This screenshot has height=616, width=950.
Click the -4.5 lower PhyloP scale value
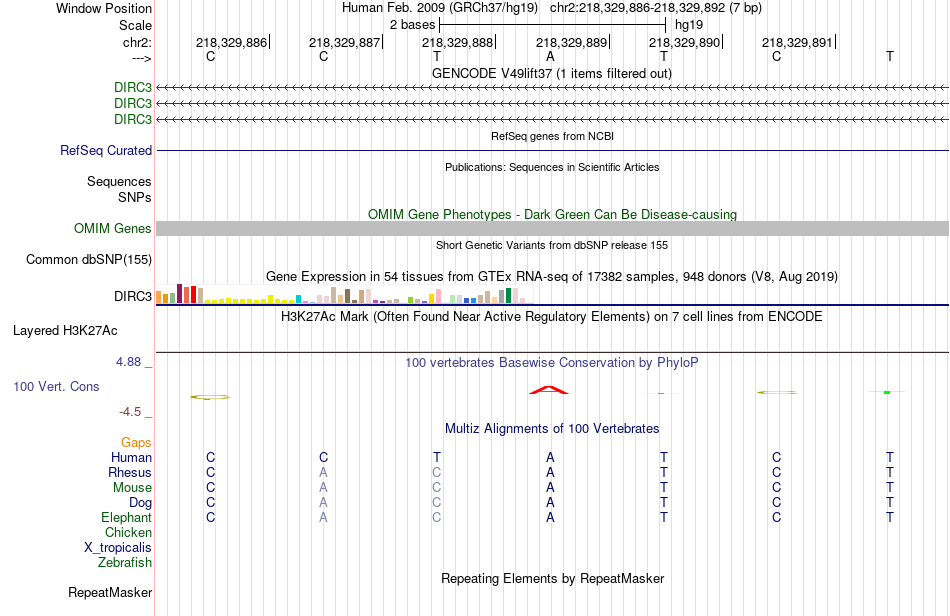click(x=130, y=412)
